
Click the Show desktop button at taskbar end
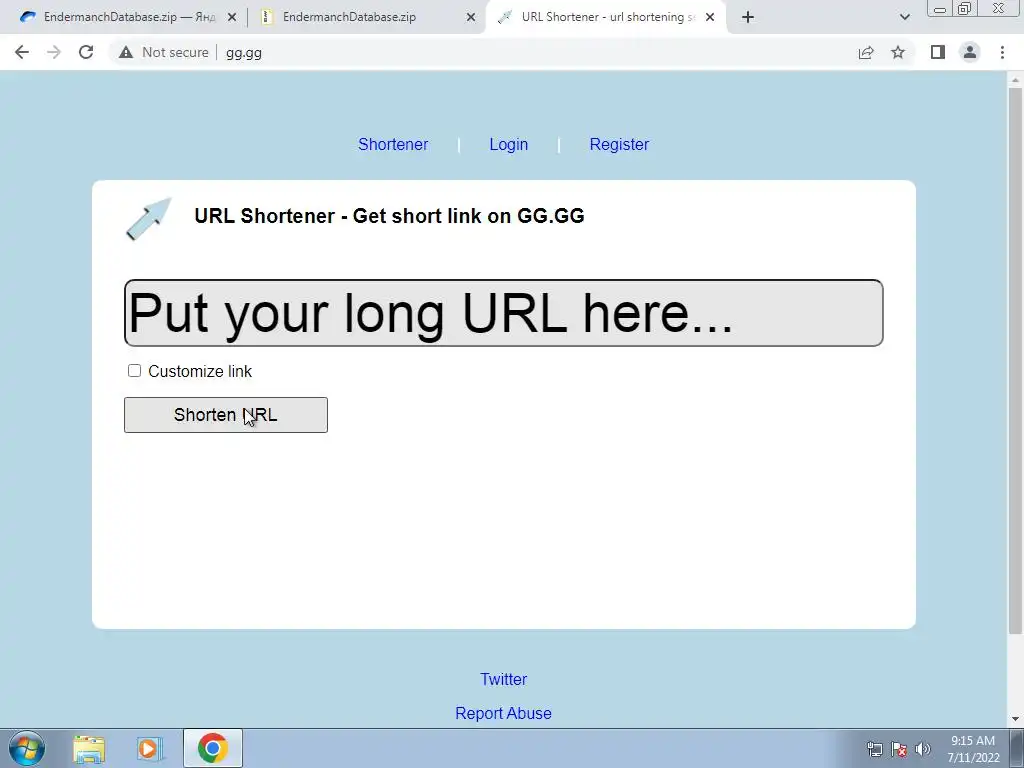(1017, 748)
